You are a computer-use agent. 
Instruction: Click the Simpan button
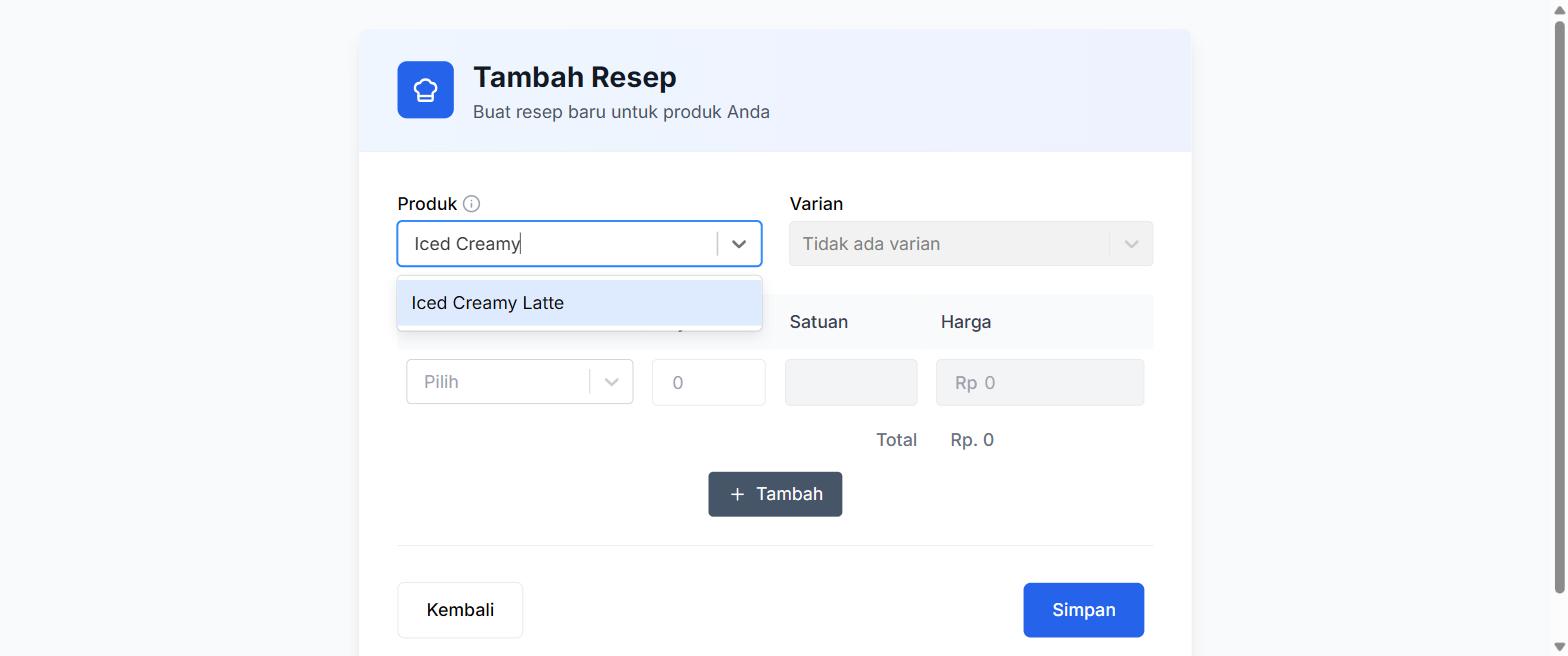(x=1083, y=610)
